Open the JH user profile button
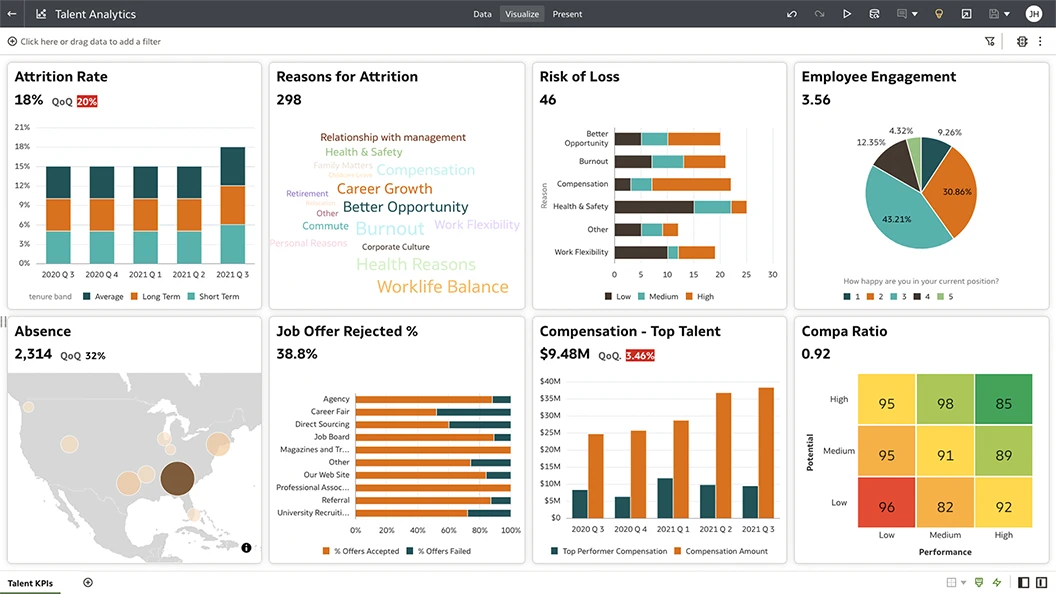The height and width of the screenshot is (594, 1056). (x=1033, y=14)
